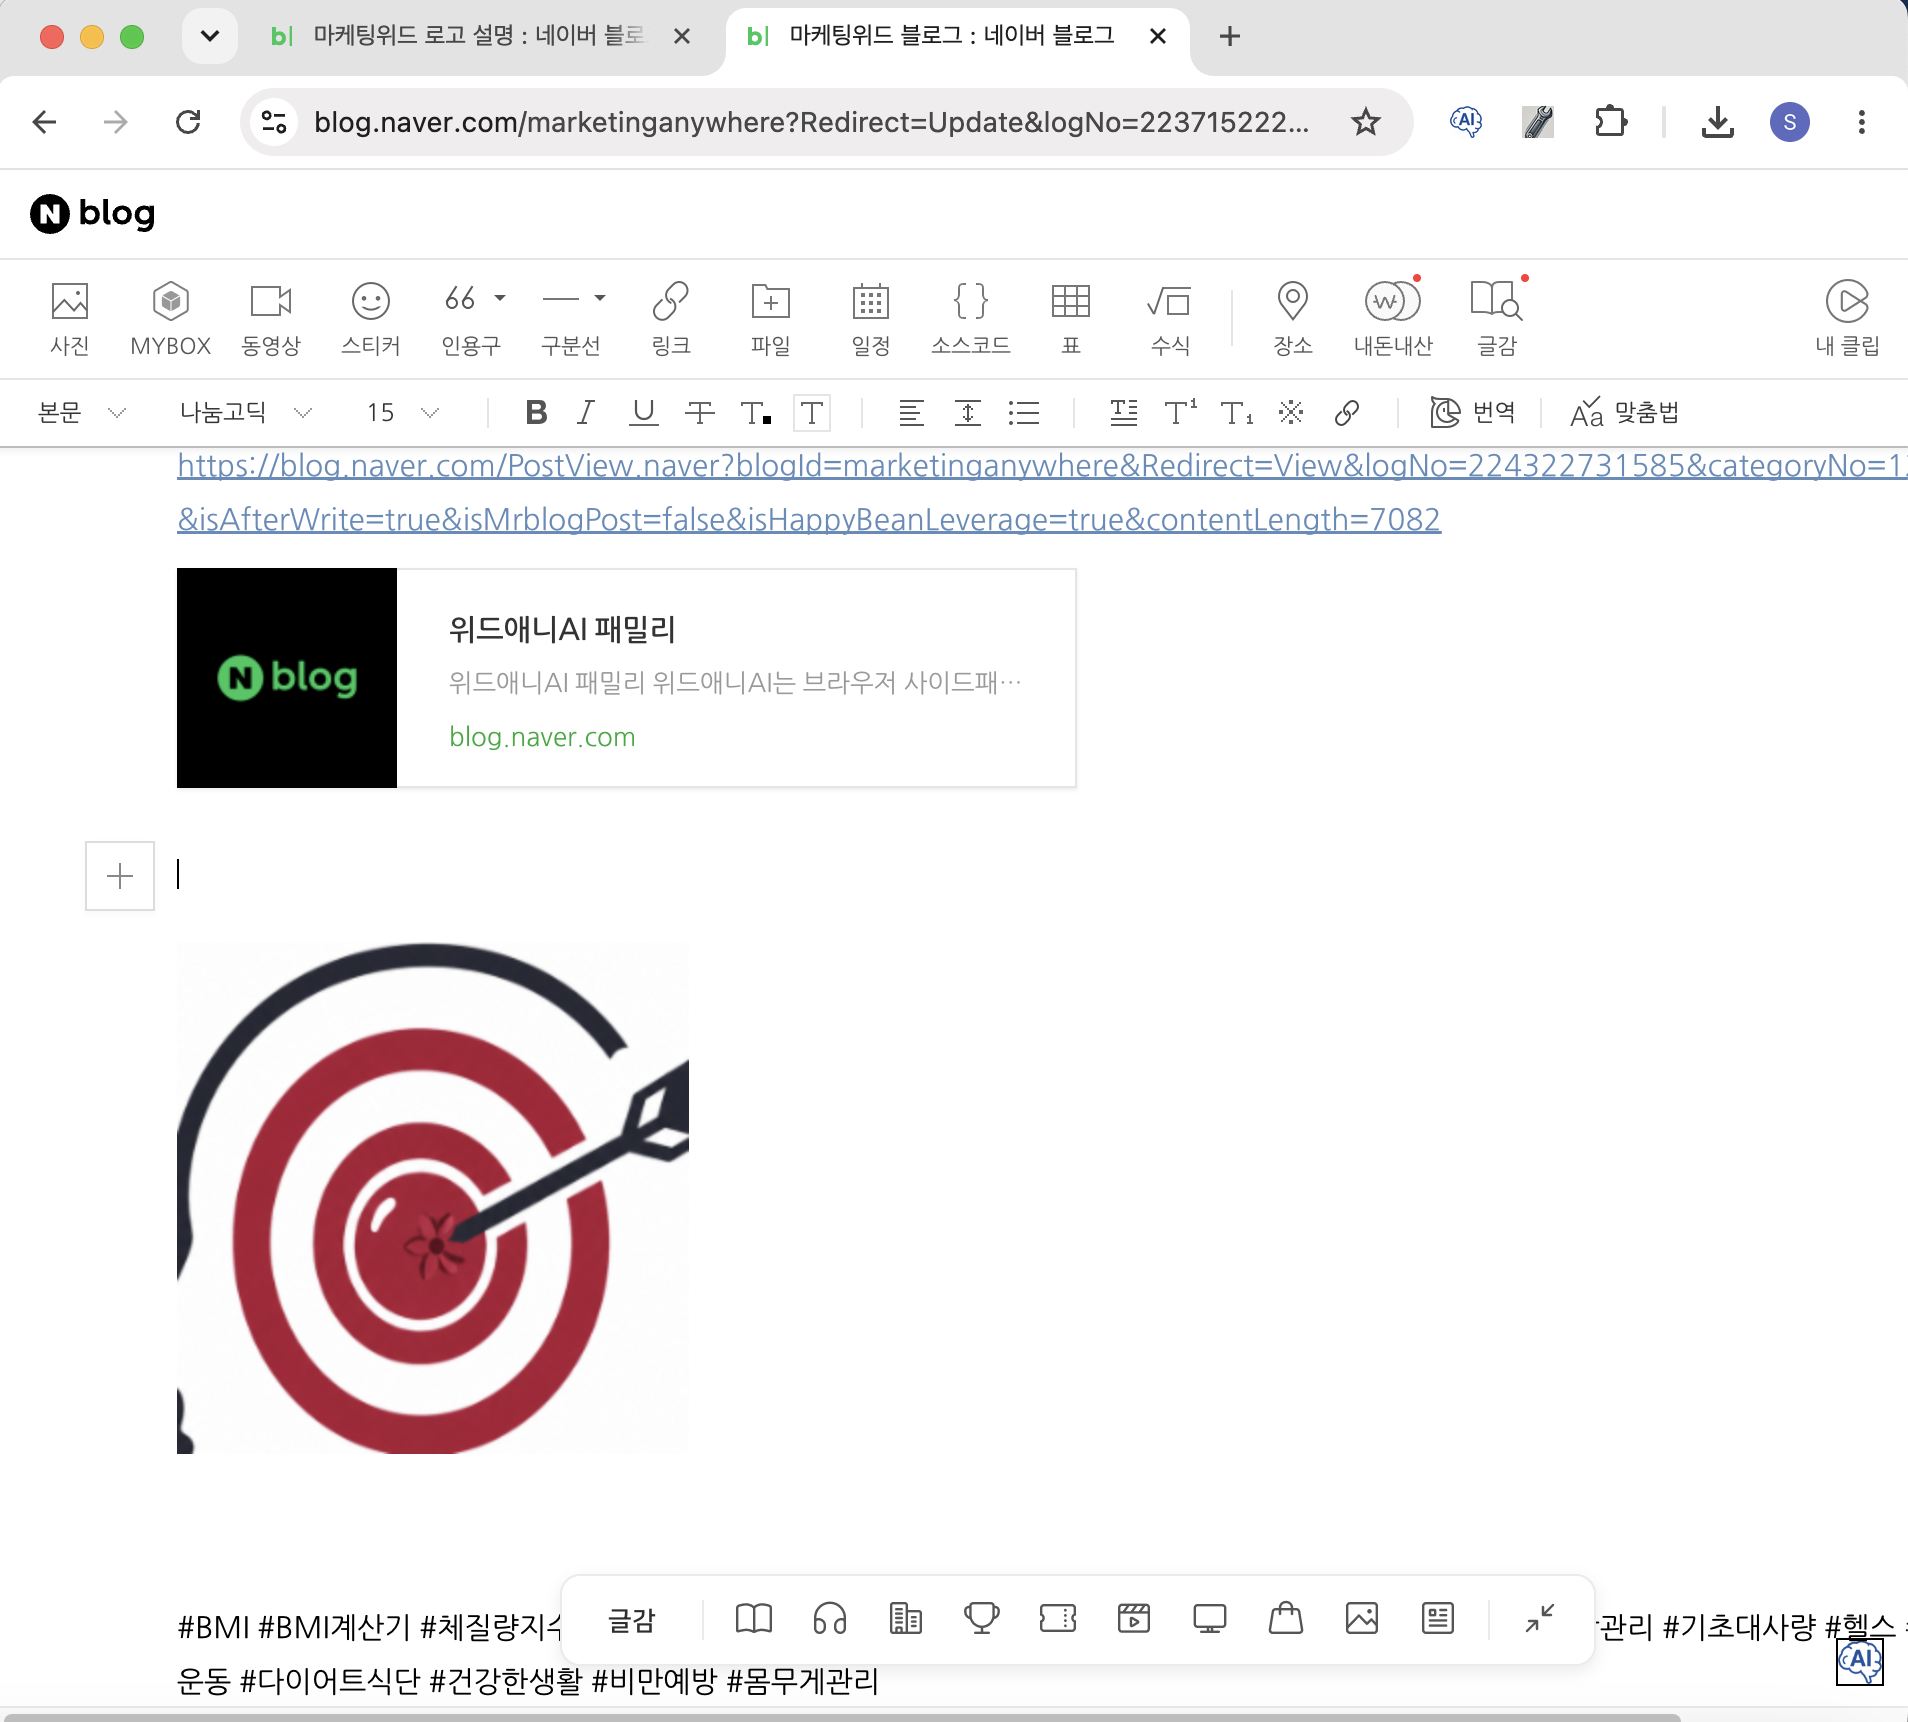Attach a file with 파일 tool
The width and height of the screenshot is (1908, 1722).
click(771, 318)
